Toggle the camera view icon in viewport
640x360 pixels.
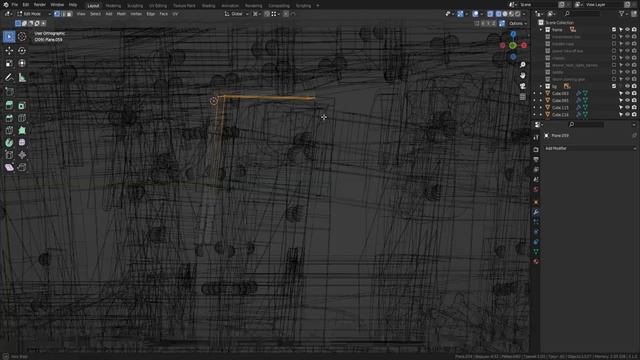[x=522, y=86]
